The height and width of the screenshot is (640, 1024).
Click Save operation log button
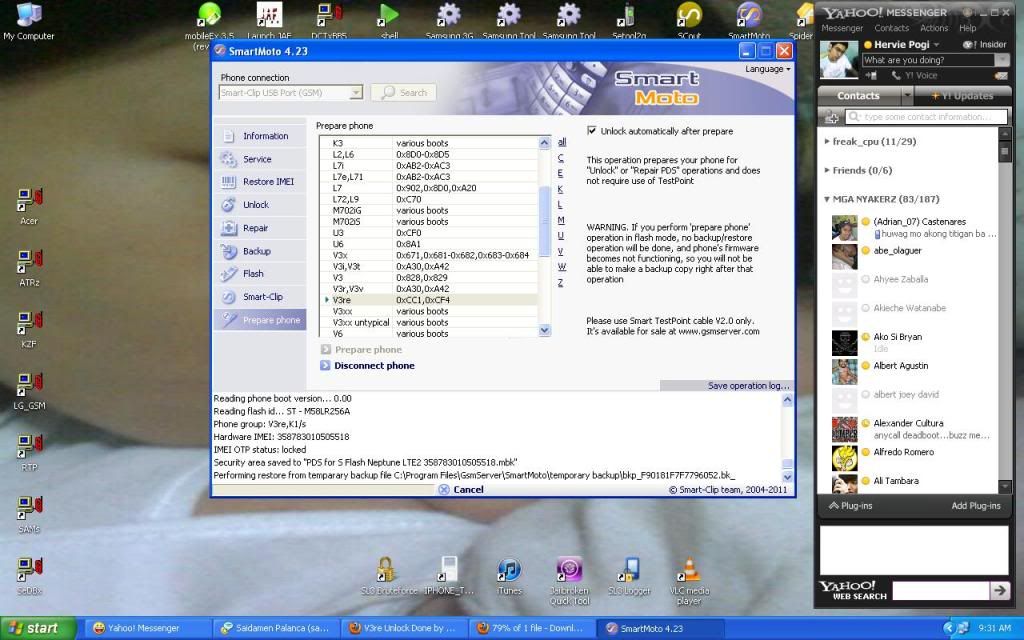(x=728, y=385)
